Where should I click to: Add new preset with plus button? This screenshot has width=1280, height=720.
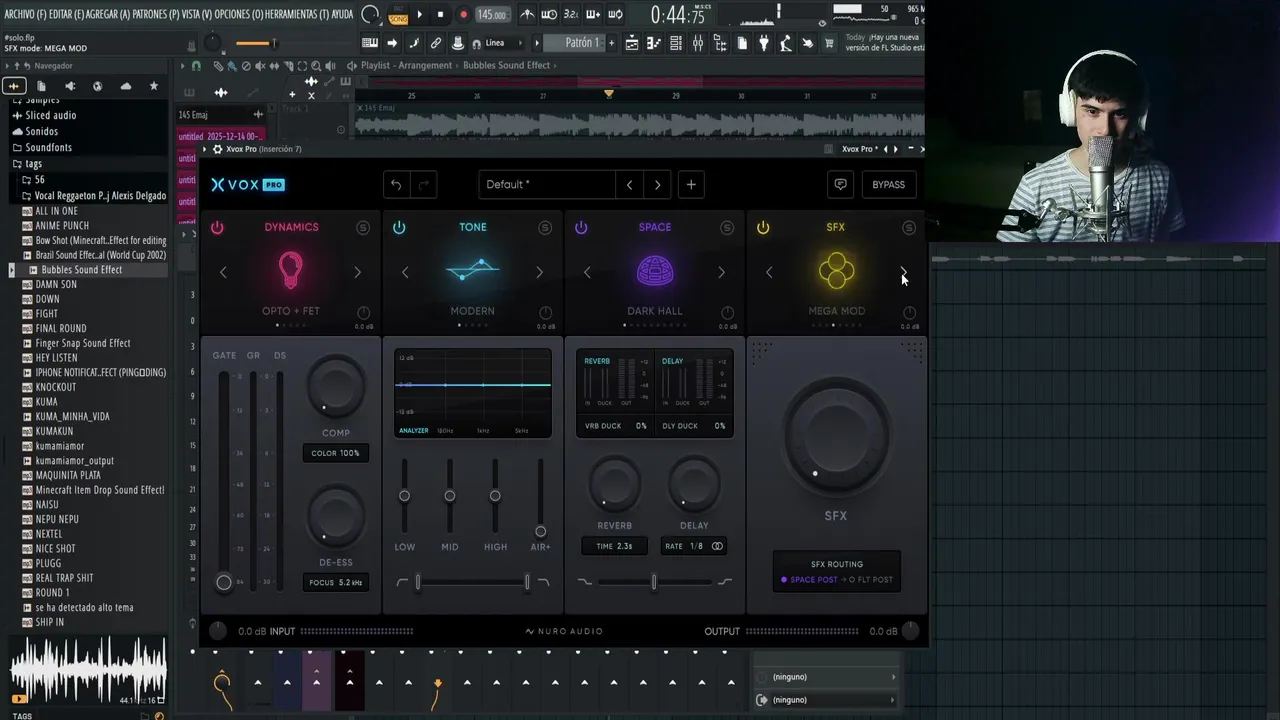691,185
